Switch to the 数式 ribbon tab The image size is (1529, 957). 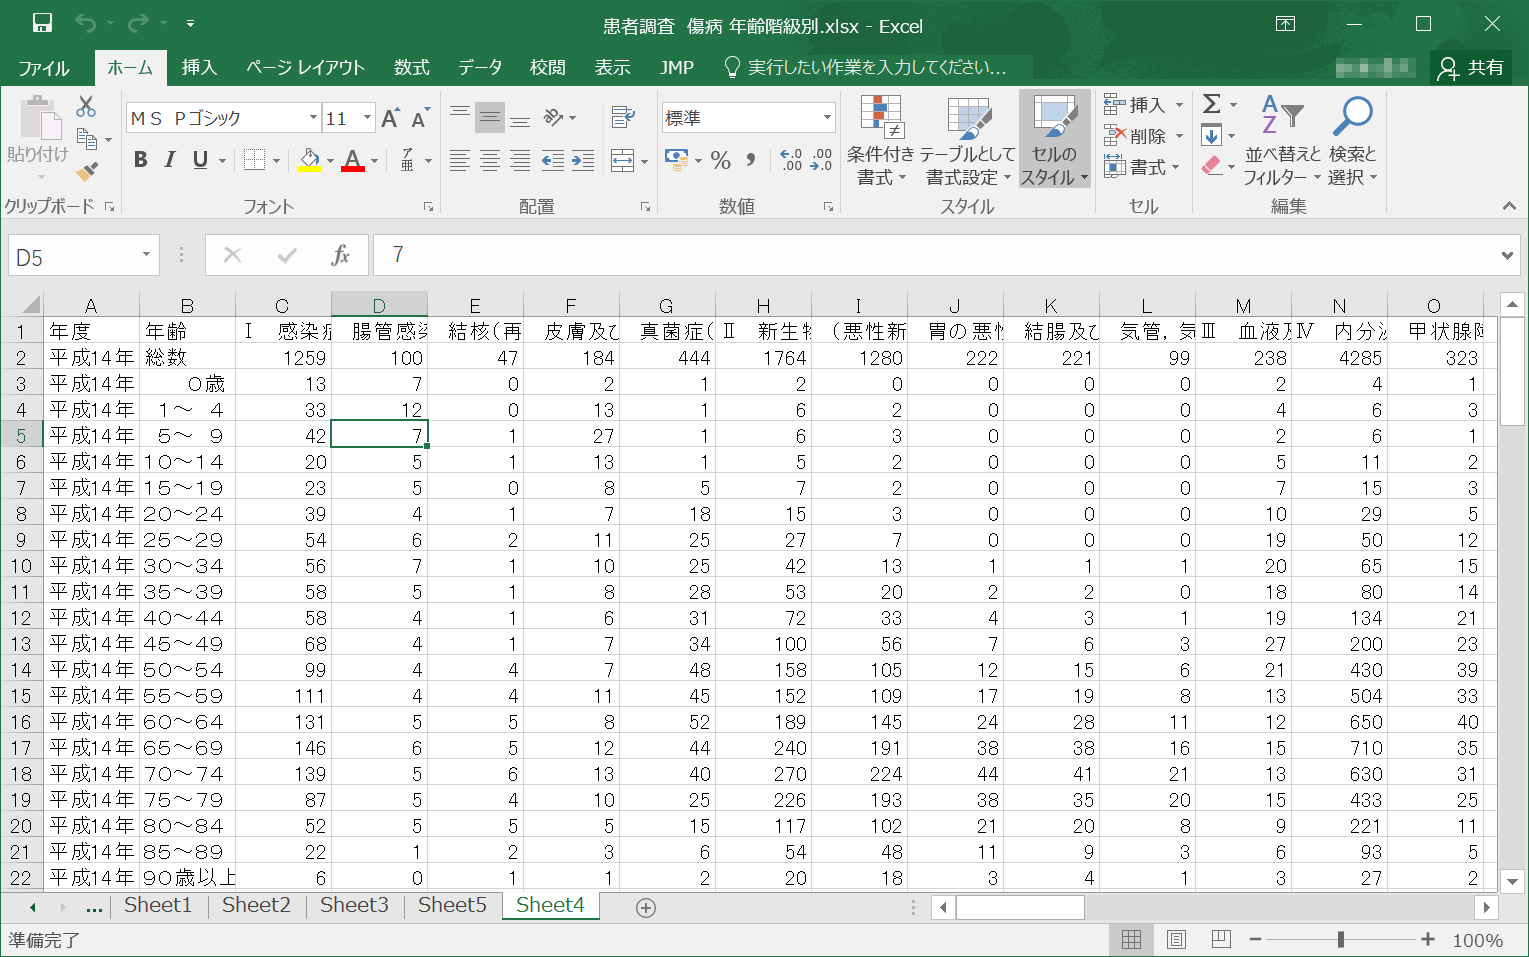411,68
